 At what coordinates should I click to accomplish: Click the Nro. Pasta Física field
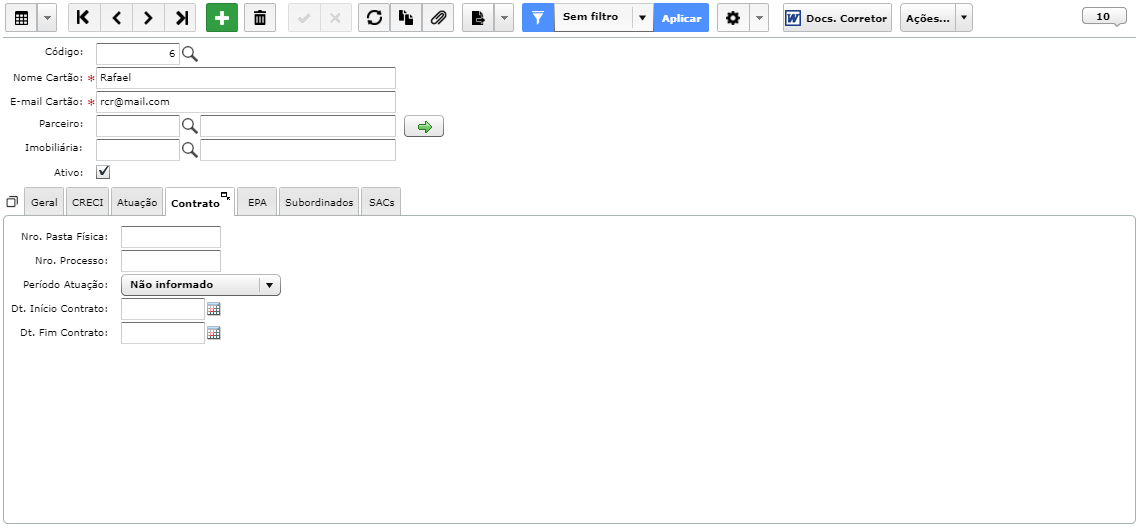171,237
